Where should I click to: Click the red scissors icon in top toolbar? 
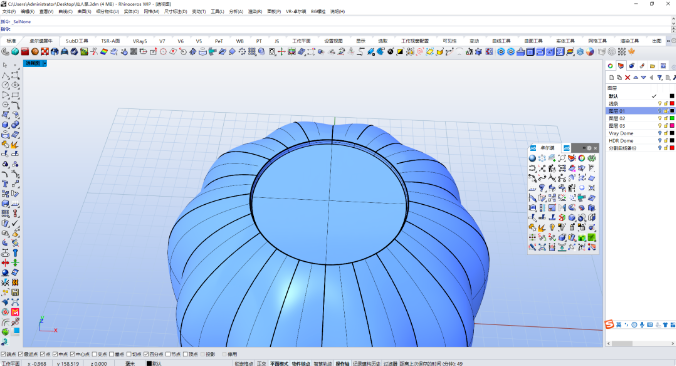(94, 52)
